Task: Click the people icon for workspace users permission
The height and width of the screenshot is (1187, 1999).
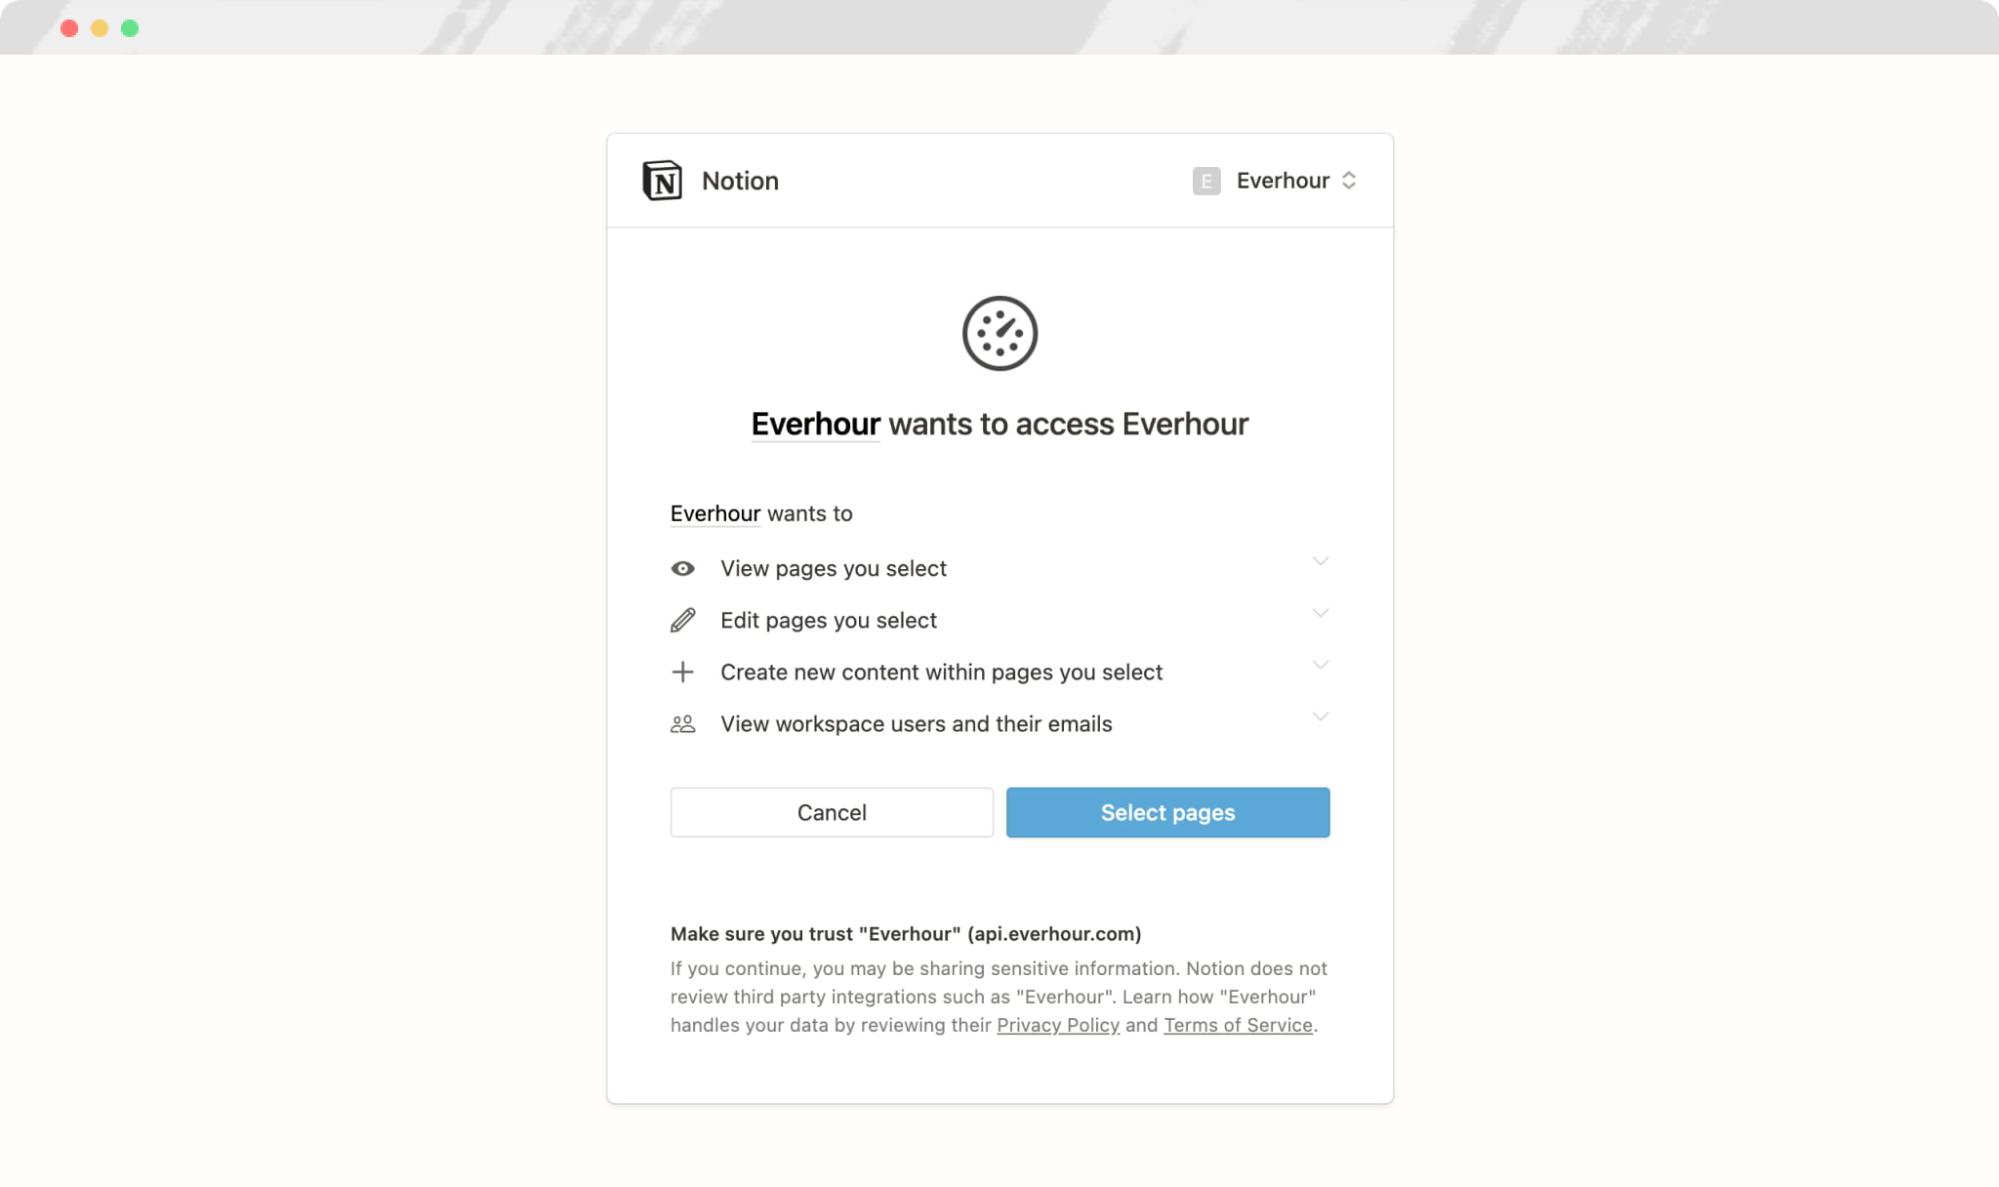Action: pos(683,723)
